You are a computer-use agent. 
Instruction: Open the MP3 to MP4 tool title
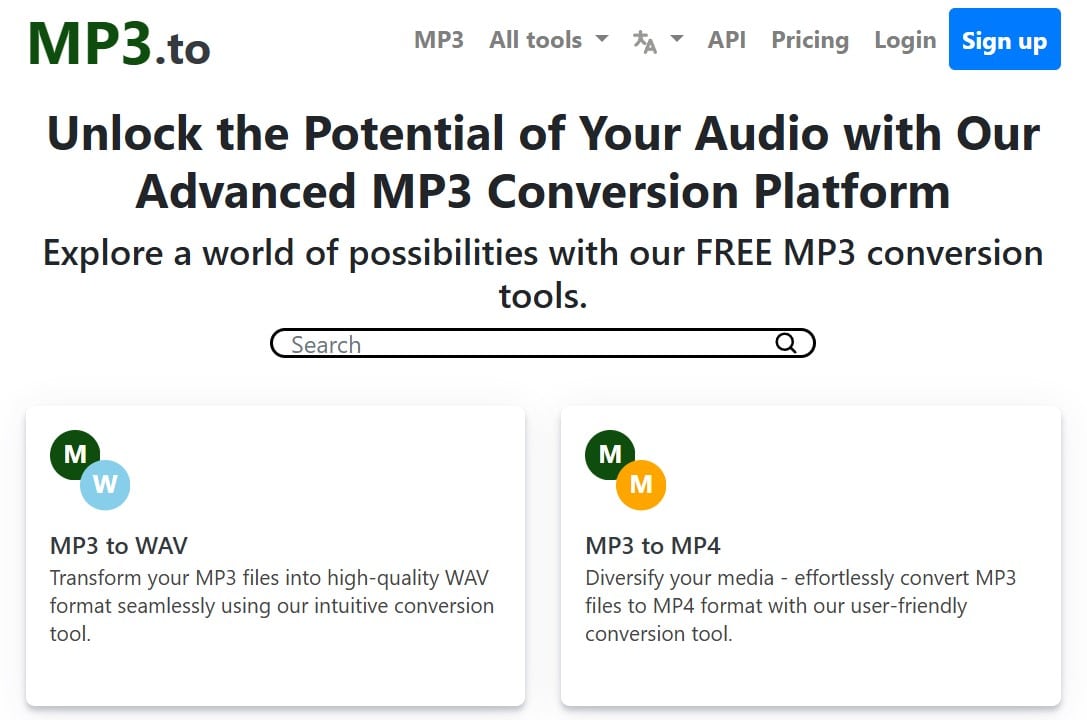pyautogui.click(x=652, y=546)
